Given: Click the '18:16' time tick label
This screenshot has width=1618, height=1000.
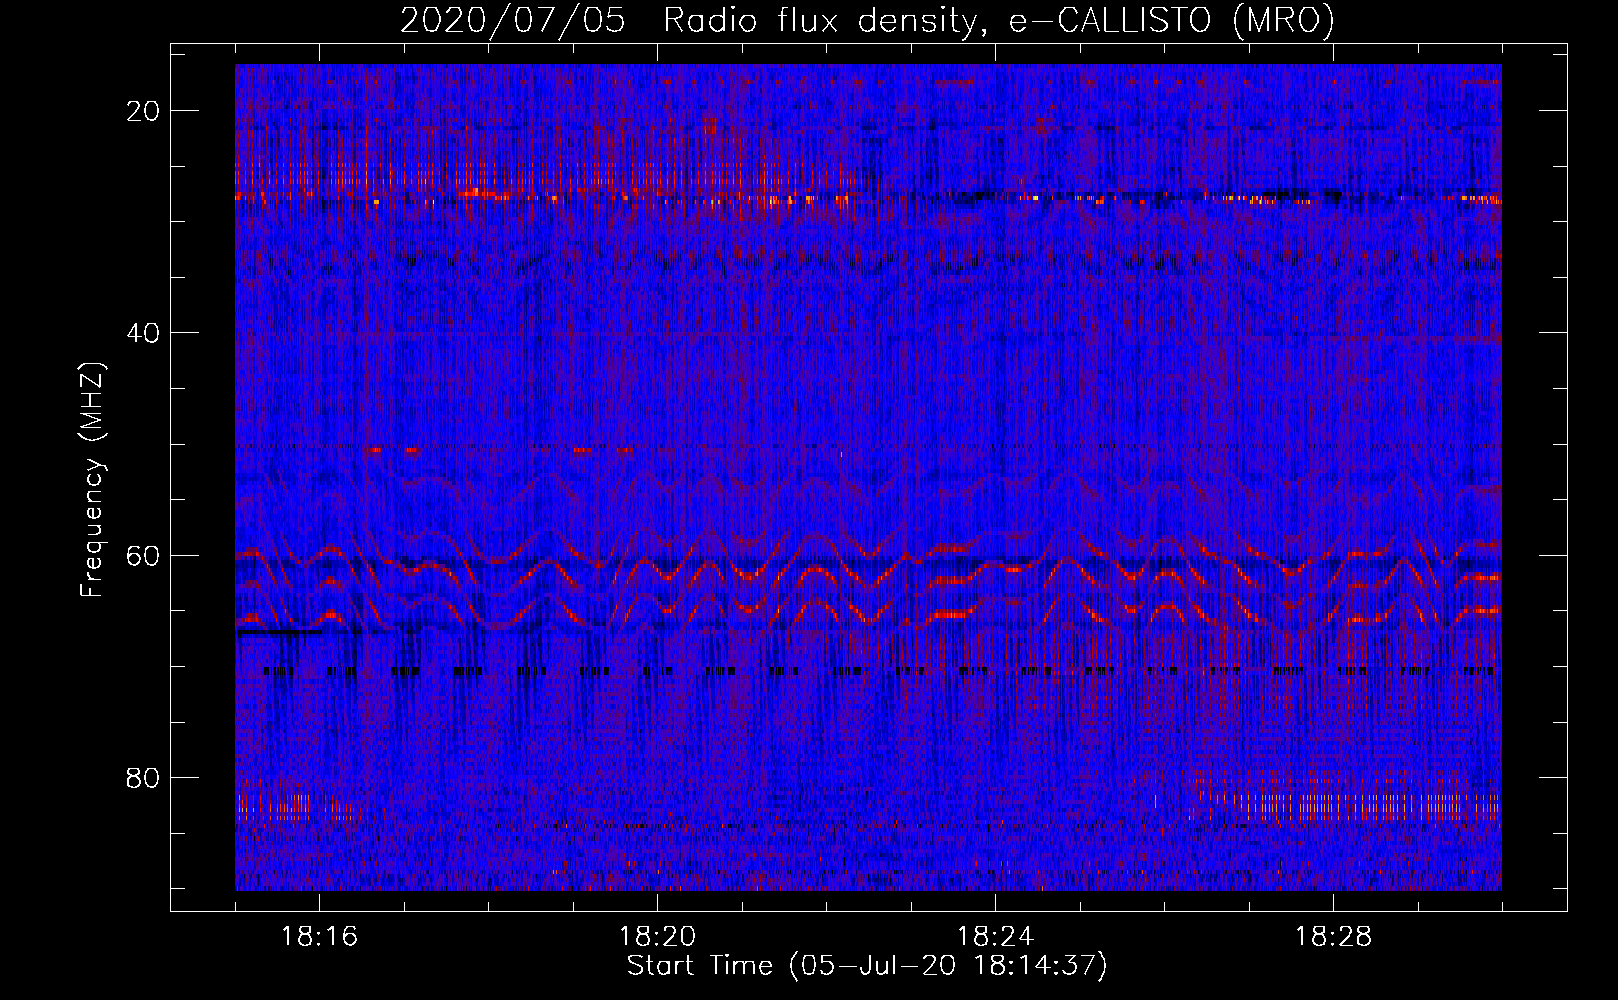Looking at the screenshot, I should (x=320, y=937).
